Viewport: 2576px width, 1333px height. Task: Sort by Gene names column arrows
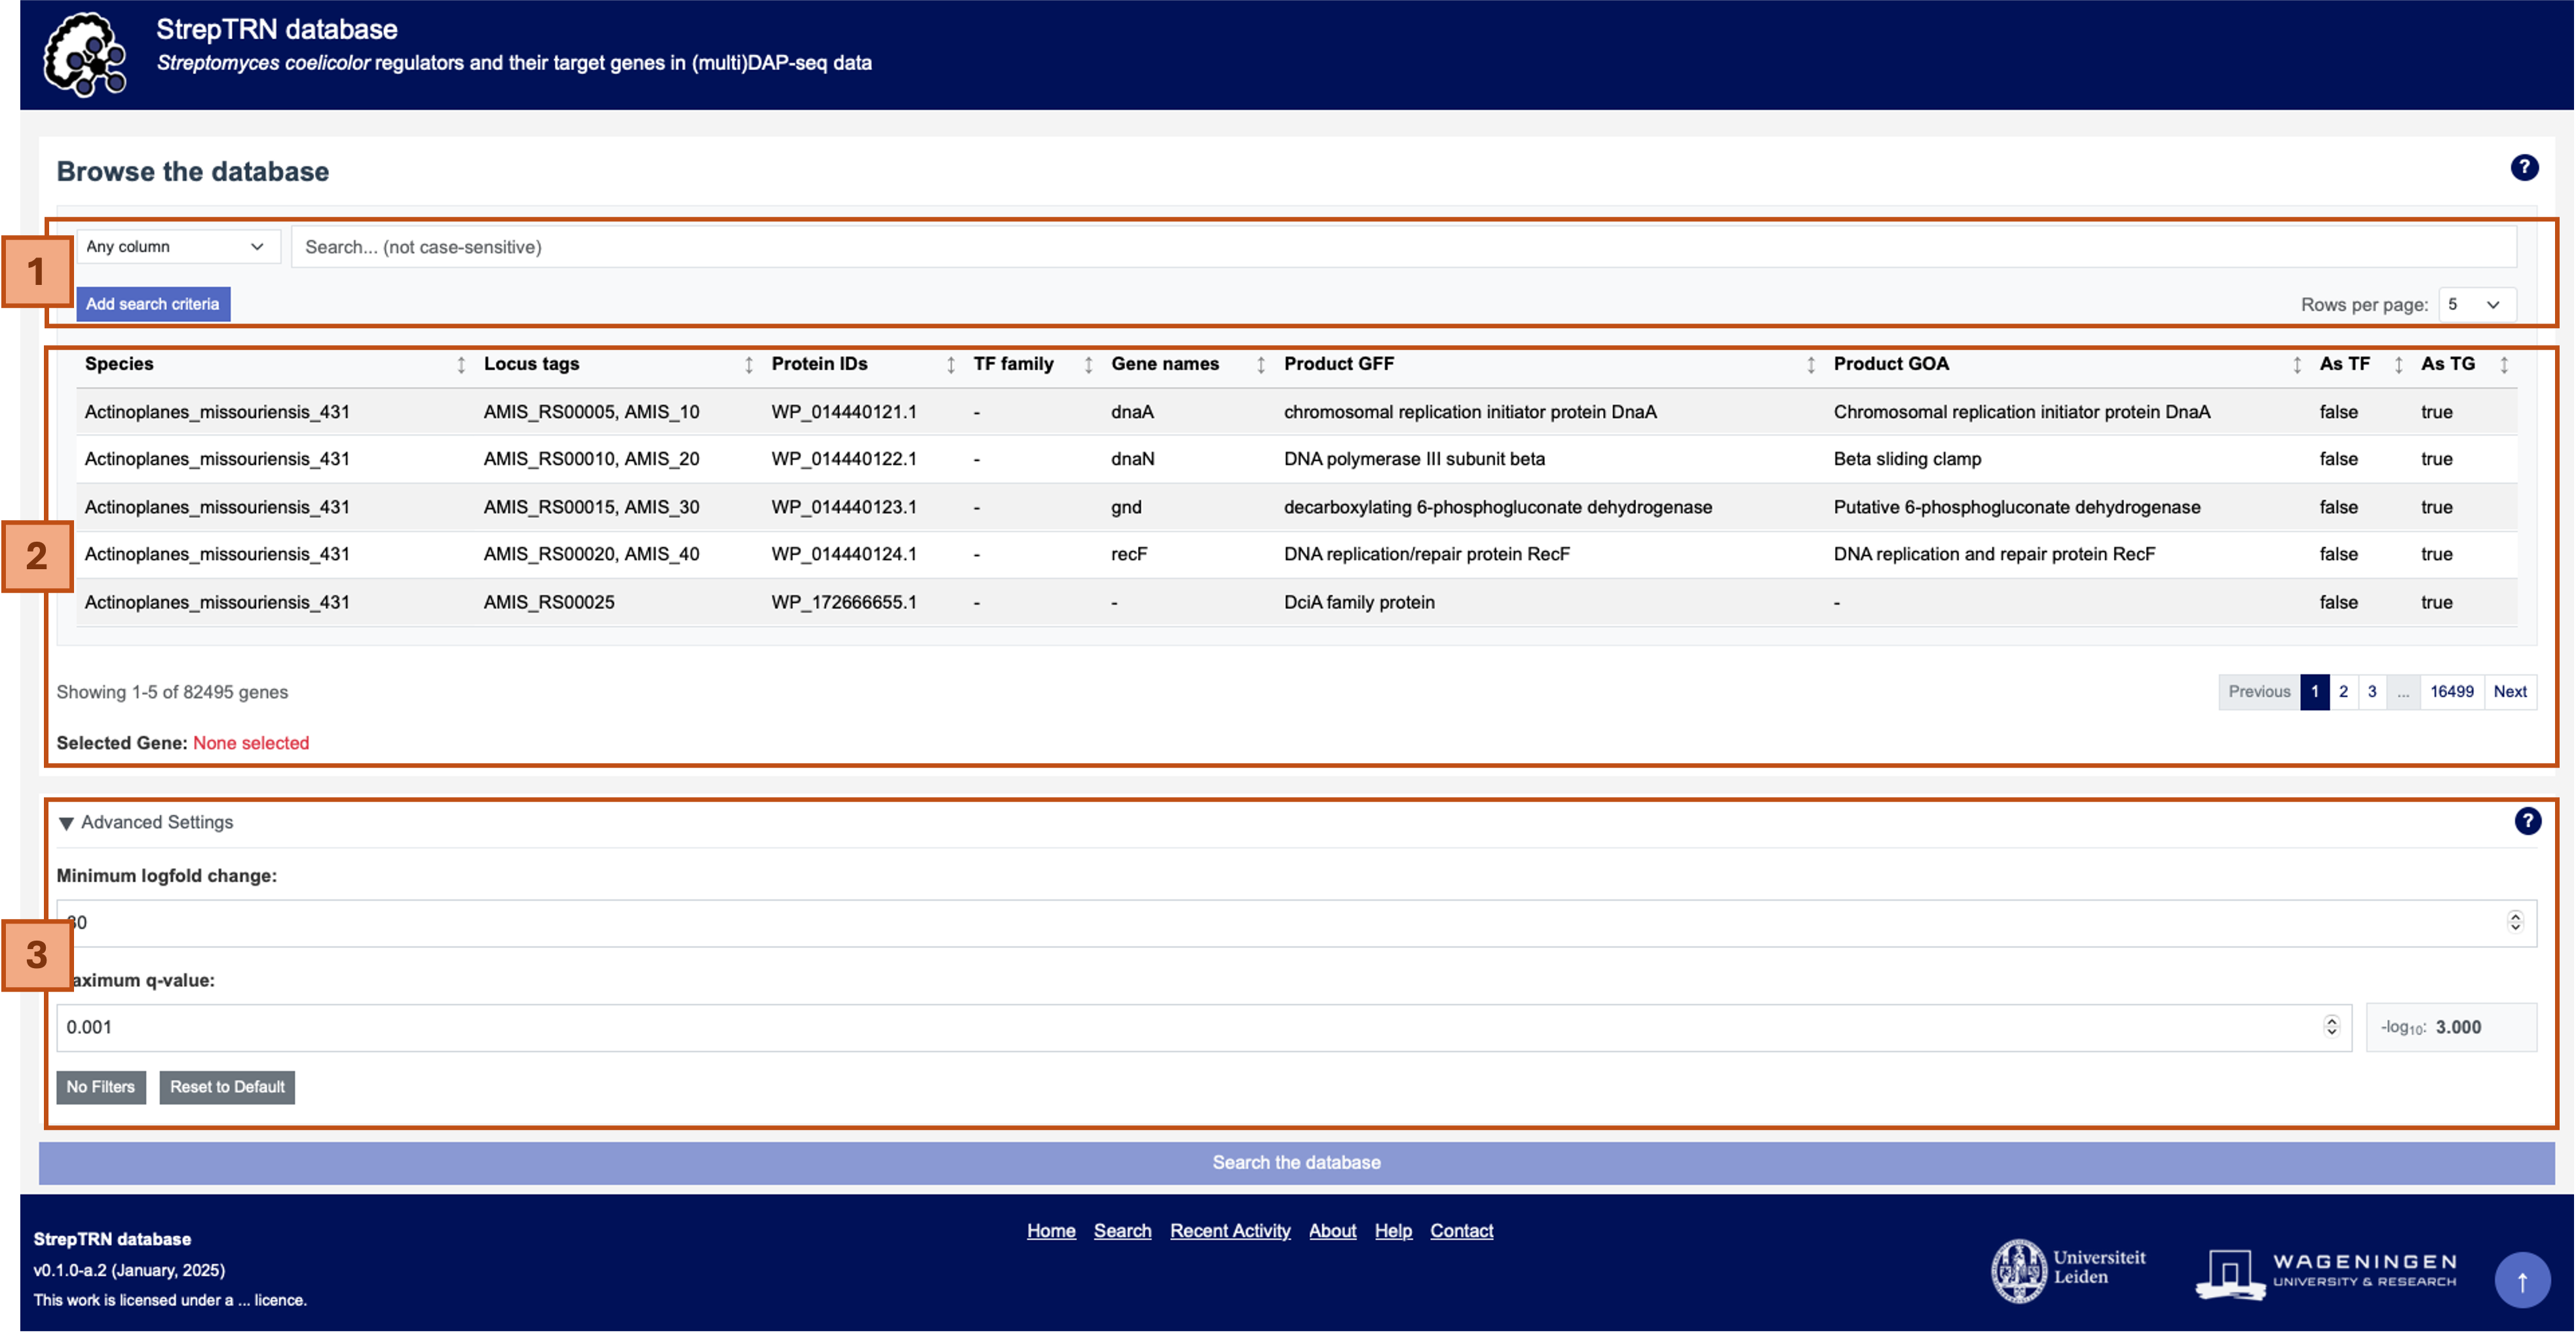pos(1261,365)
